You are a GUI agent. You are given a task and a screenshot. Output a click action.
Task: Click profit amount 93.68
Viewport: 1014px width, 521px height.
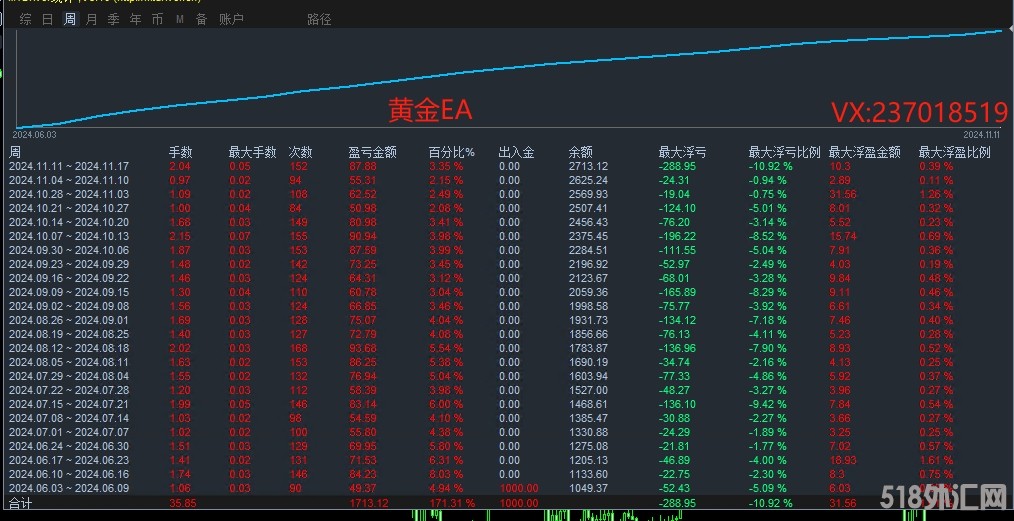pos(363,348)
